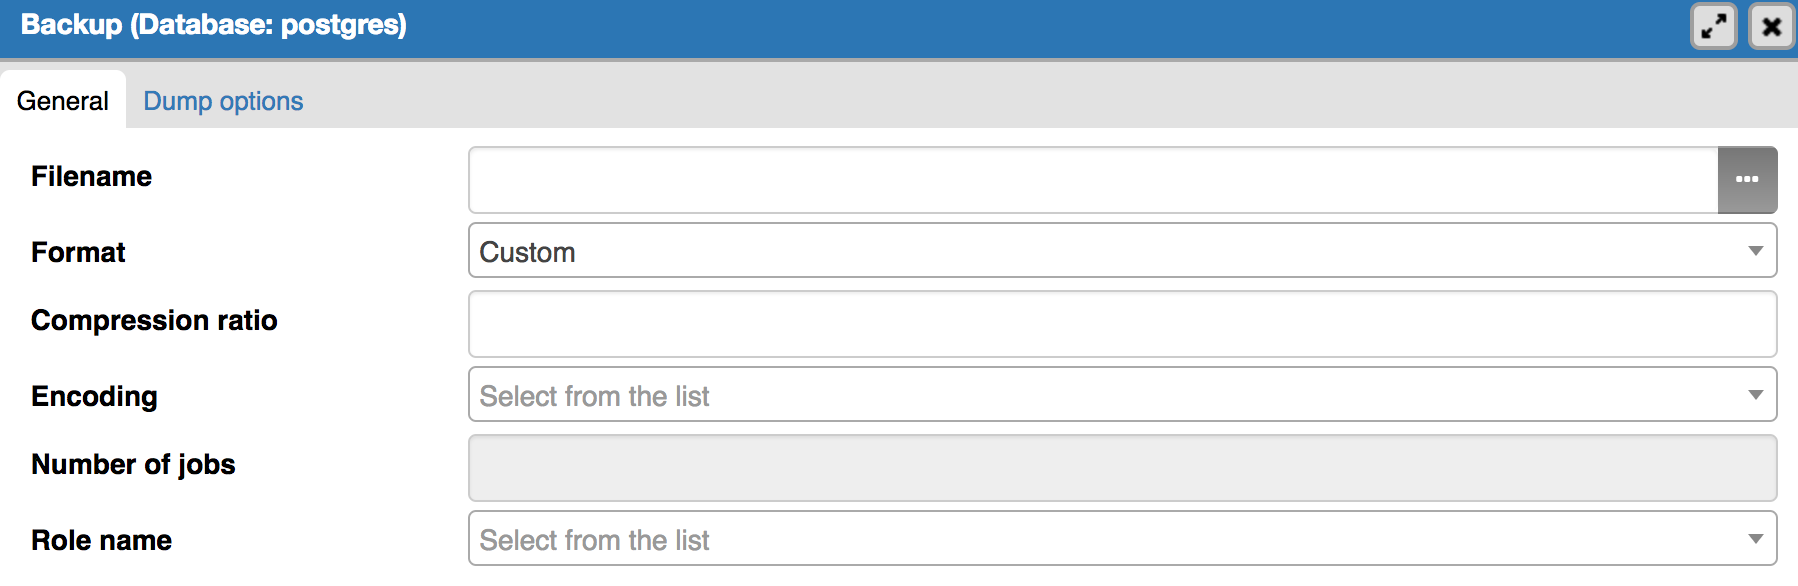1798x586 pixels.
Task: Click the Encoding label
Action: [x=94, y=396]
